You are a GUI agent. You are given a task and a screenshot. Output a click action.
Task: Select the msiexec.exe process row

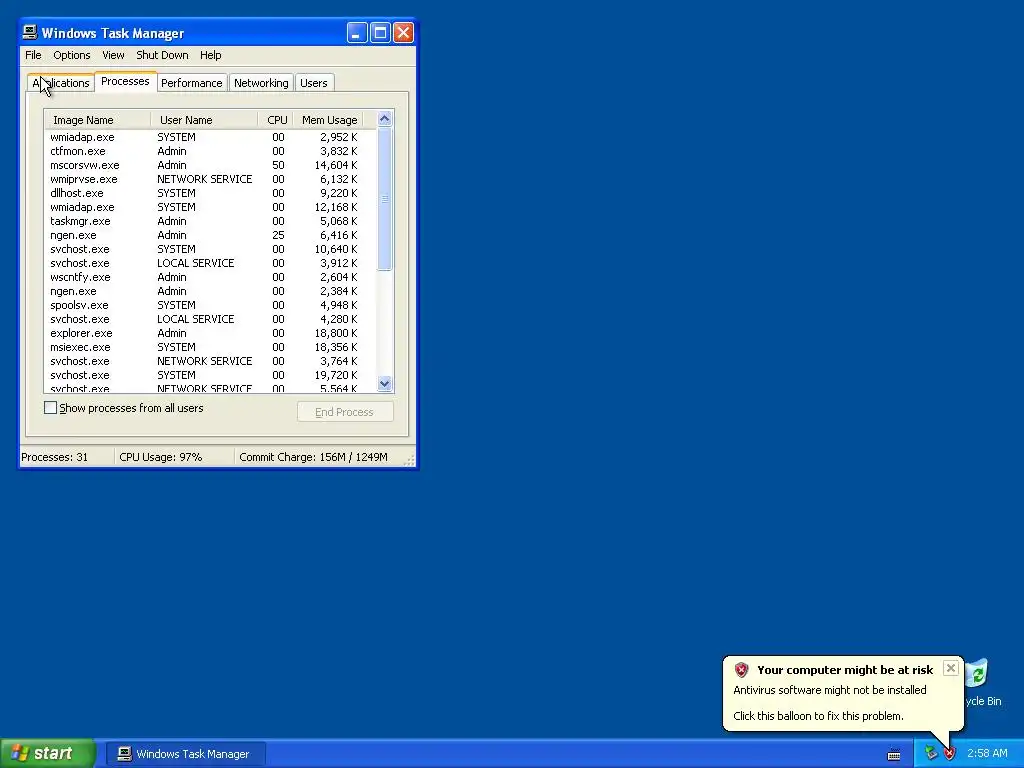tap(210, 347)
